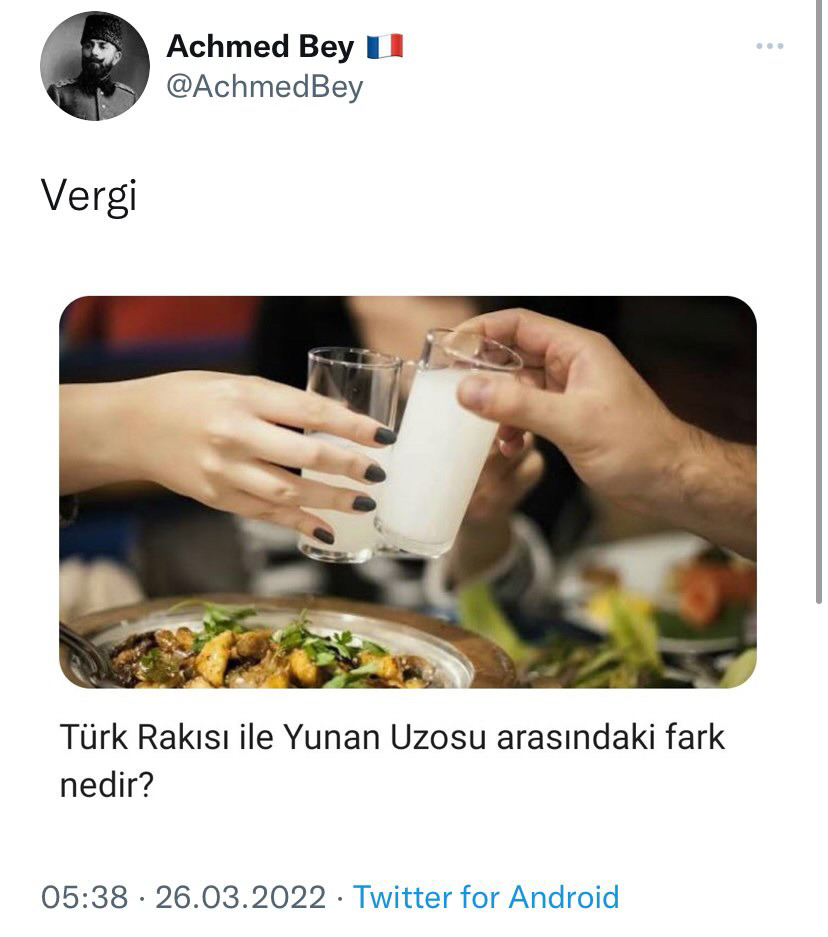This screenshot has width=828, height=937.
Task: Open Achmed Bey's profile picture
Action: (x=94, y=66)
